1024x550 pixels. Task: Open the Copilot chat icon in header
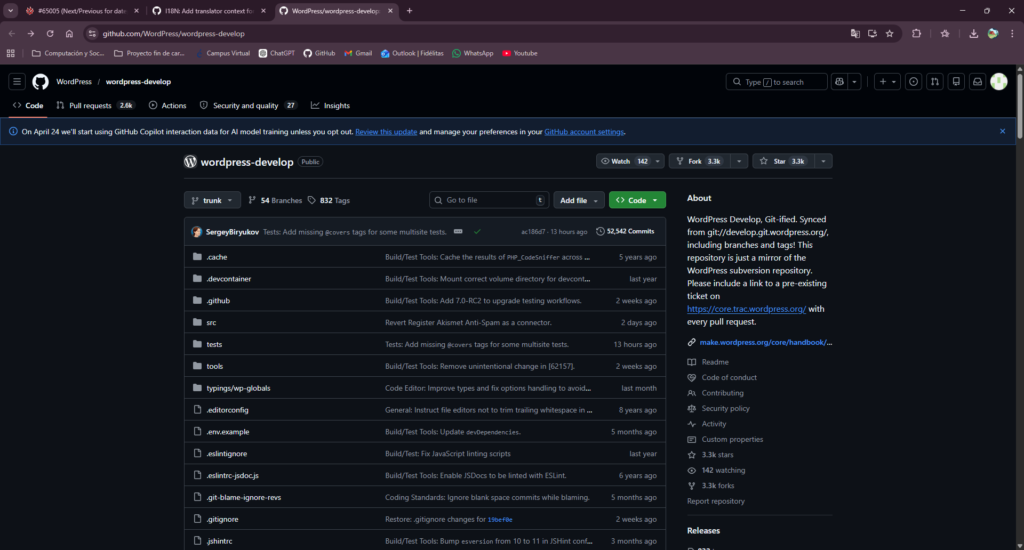coord(839,82)
